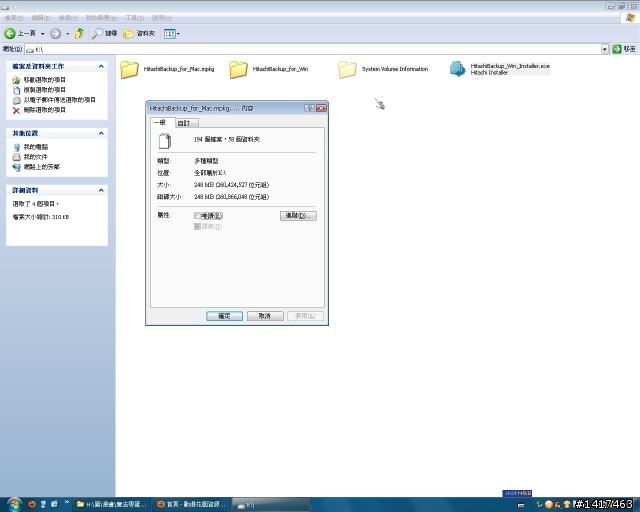Open the 檔案 (File) menu

[14, 18]
